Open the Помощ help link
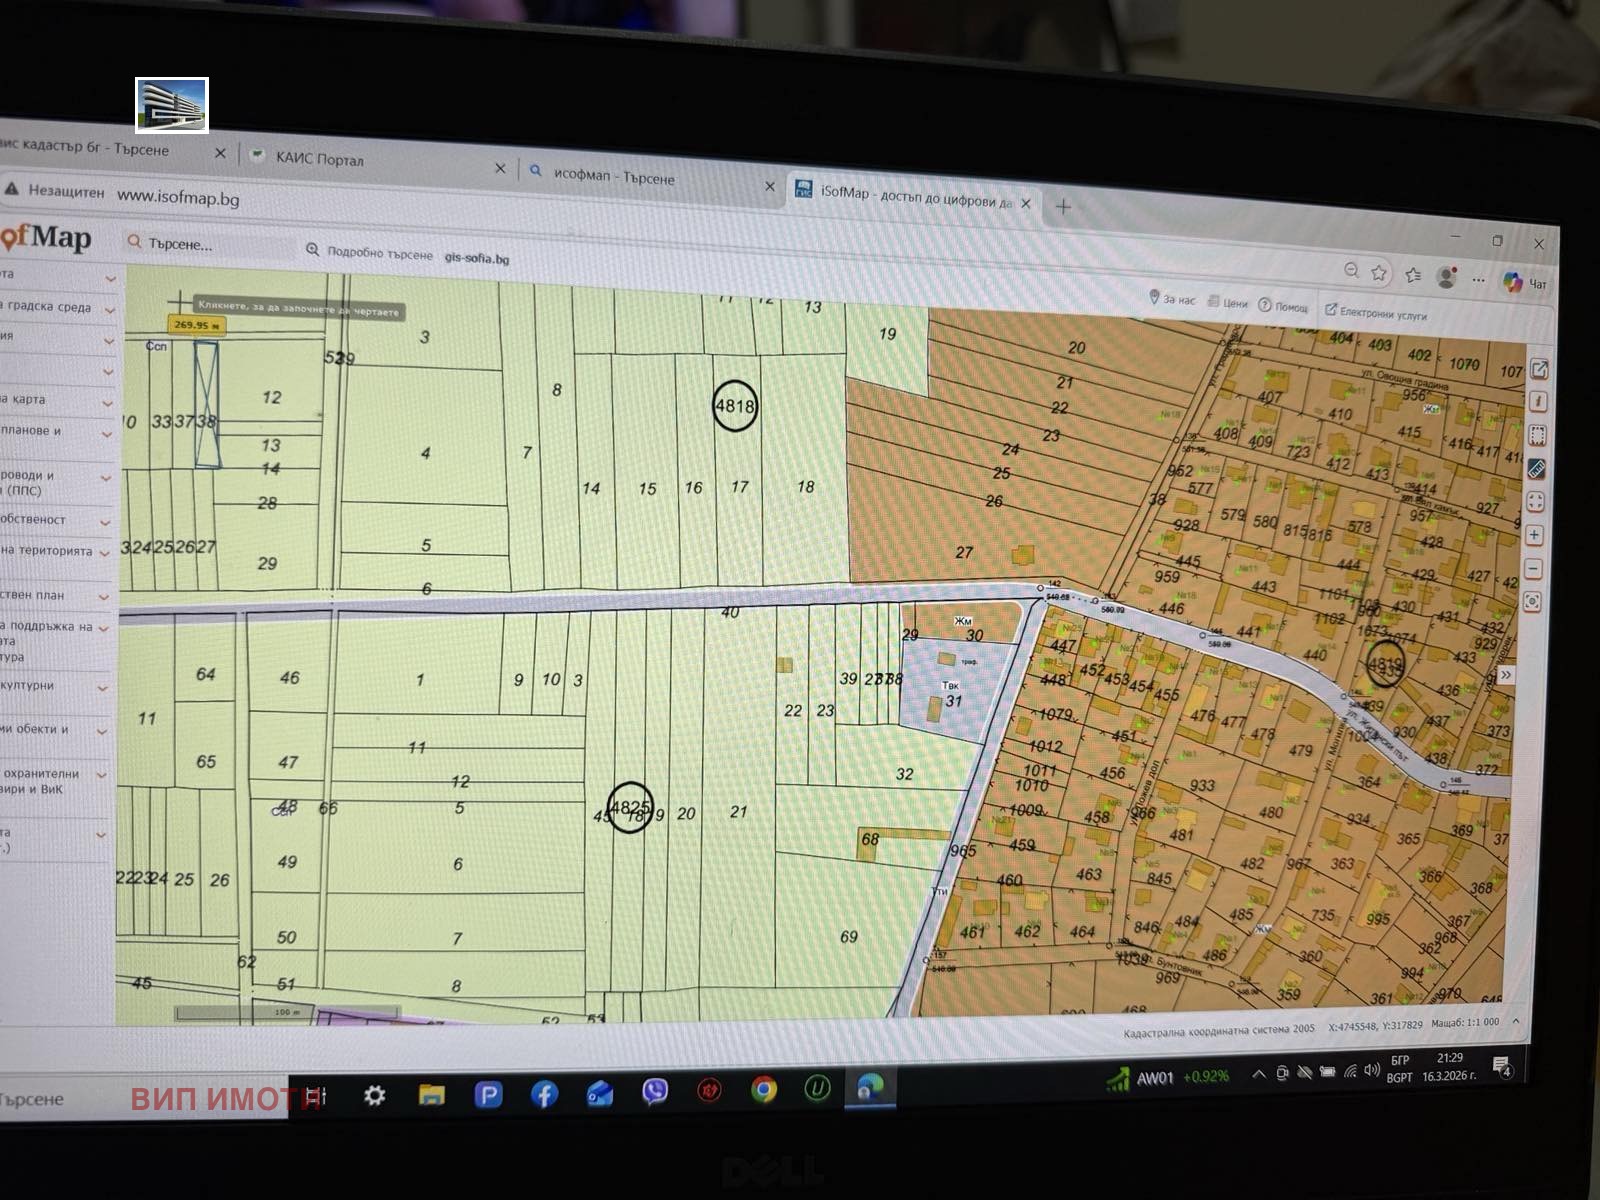 tap(1284, 307)
